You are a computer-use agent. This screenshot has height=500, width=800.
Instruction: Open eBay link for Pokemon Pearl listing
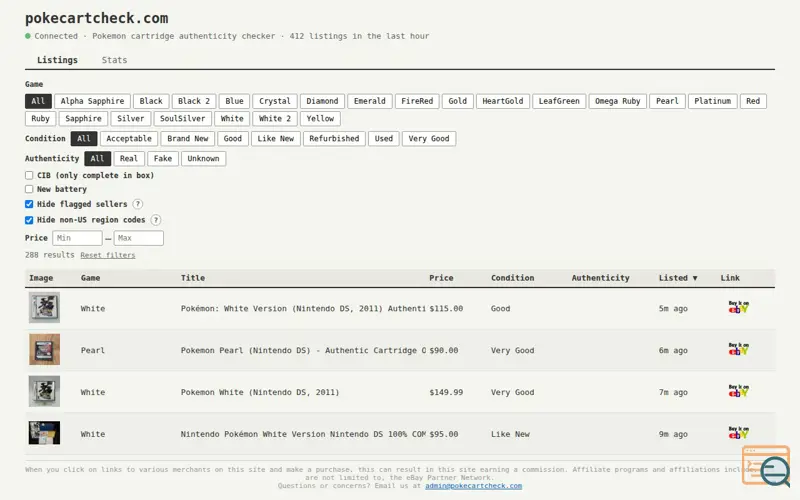pos(738,349)
